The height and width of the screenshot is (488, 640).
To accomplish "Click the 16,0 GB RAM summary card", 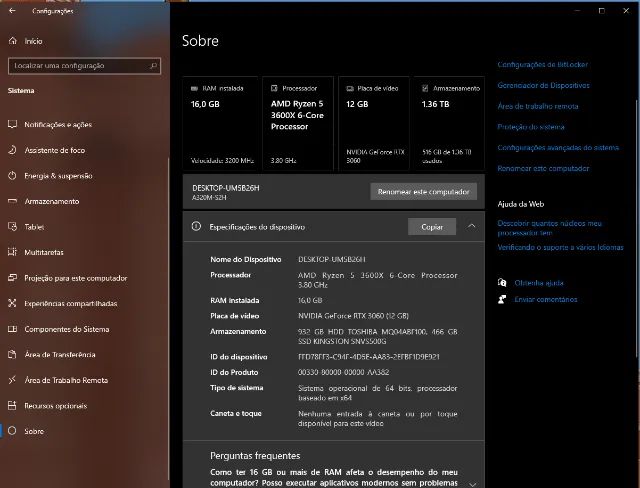I will tap(220, 123).
